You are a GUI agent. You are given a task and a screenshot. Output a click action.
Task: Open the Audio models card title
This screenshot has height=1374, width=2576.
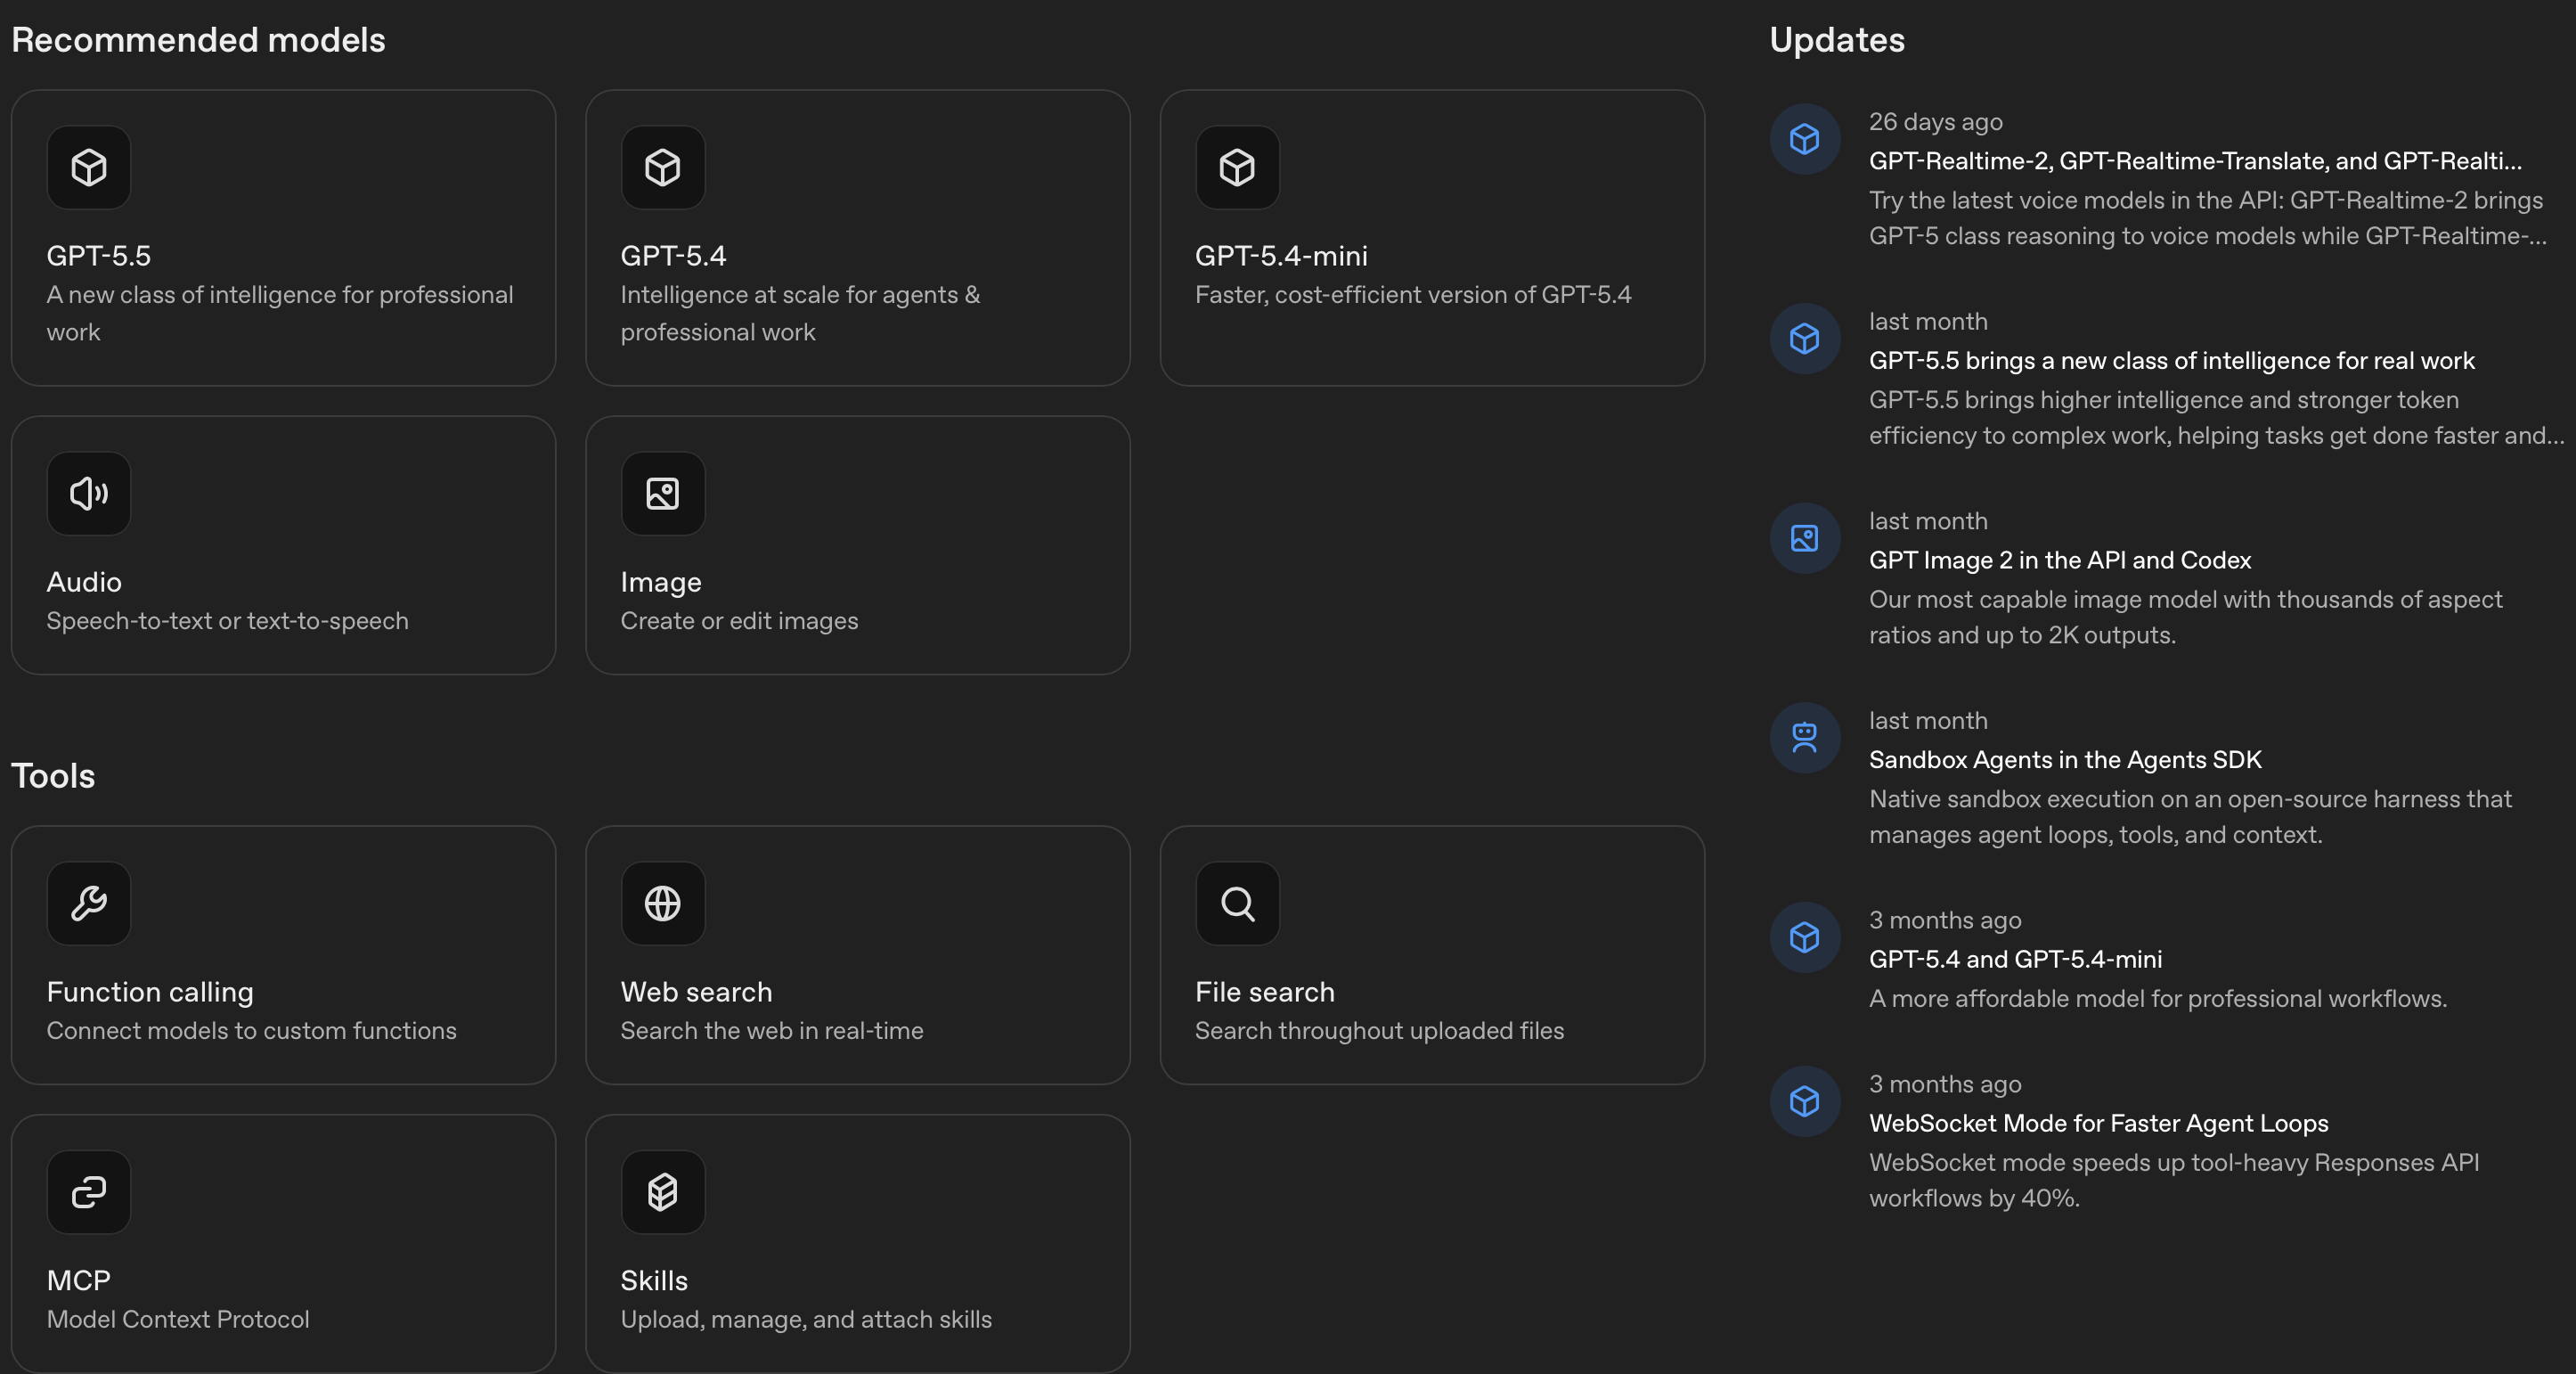[84, 582]
